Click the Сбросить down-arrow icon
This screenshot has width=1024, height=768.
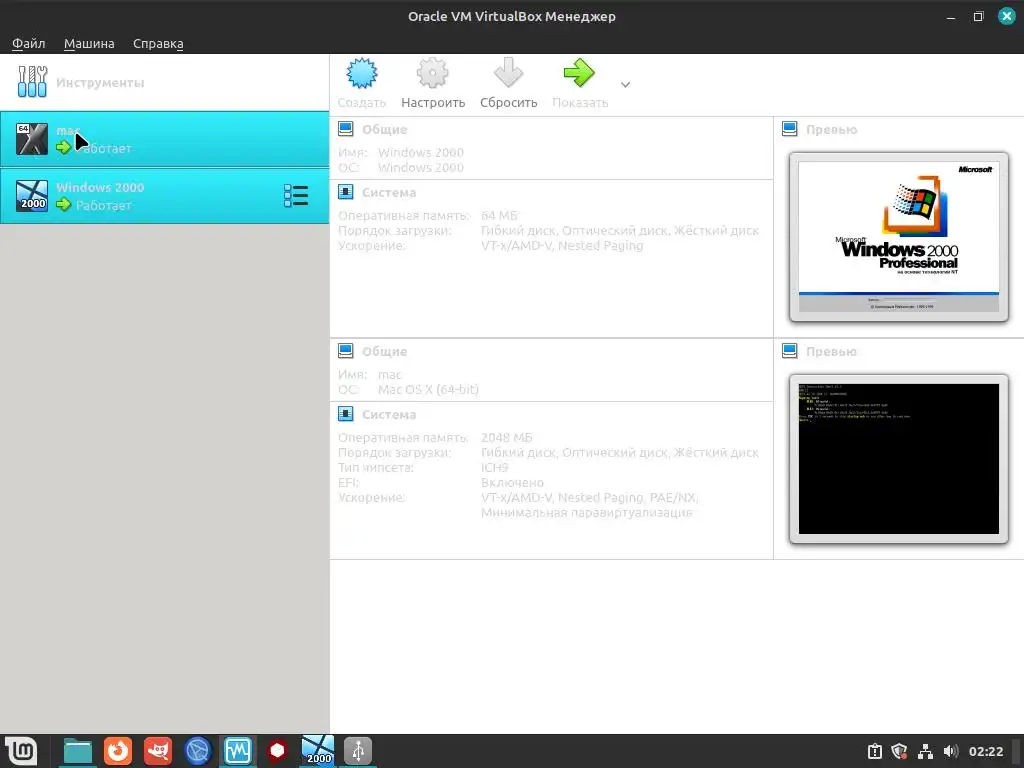[508, 72]
